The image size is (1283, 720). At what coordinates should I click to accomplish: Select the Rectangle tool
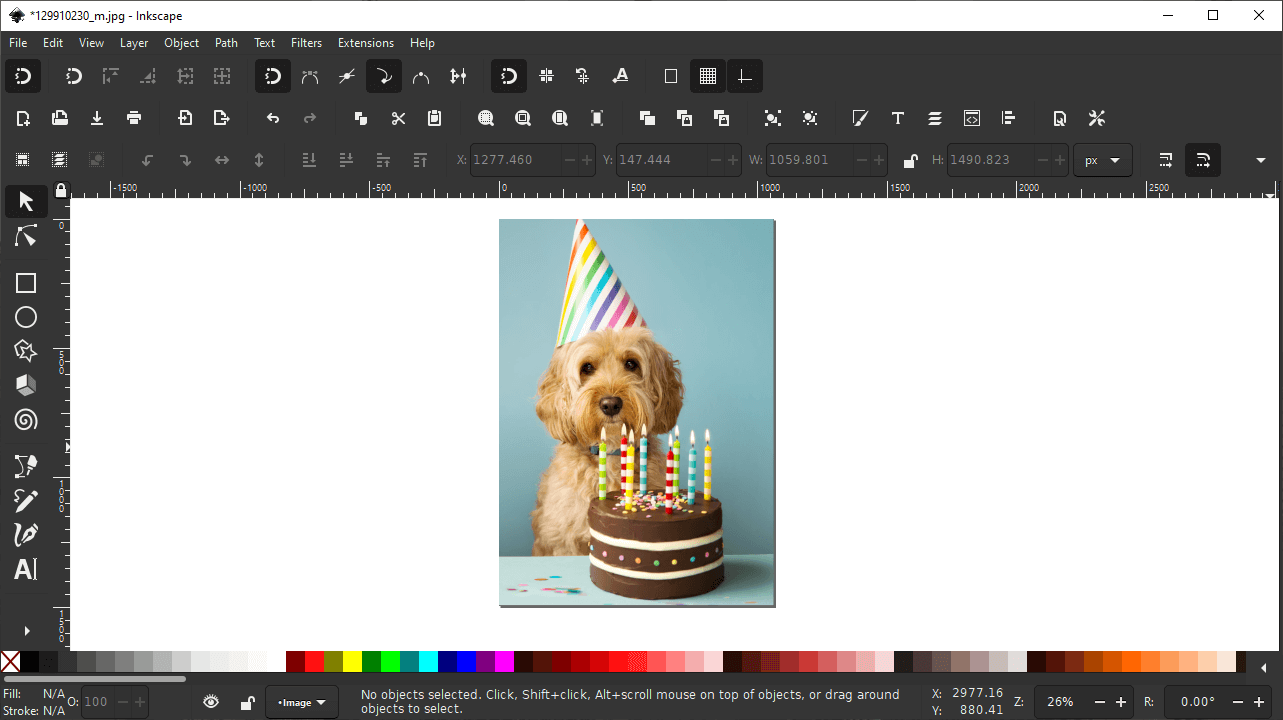point(26,283)
